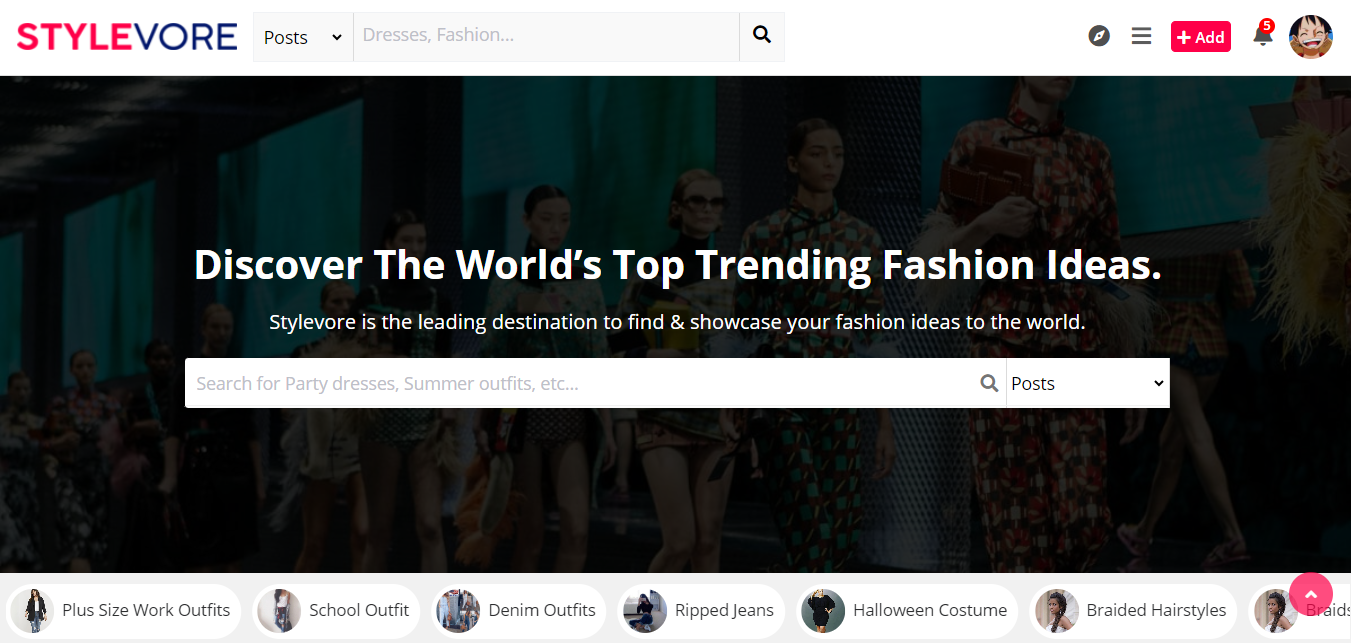Open the Ripped Jeans category
The height and width of the screenshot is (643, 1351).
723,610
